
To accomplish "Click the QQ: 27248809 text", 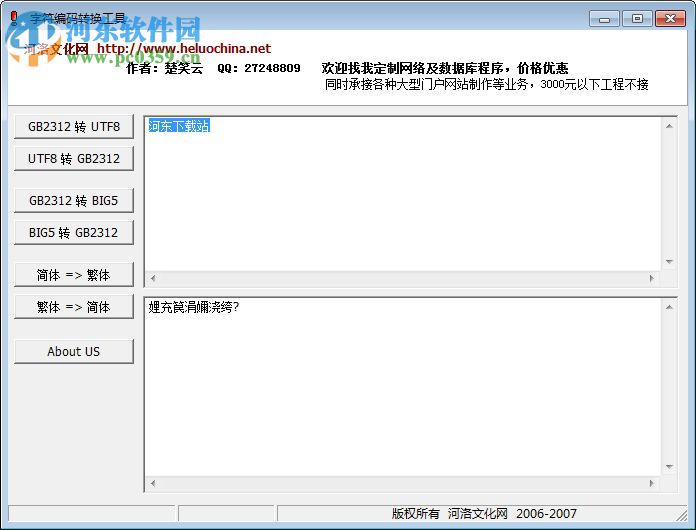I will [259, 68].
